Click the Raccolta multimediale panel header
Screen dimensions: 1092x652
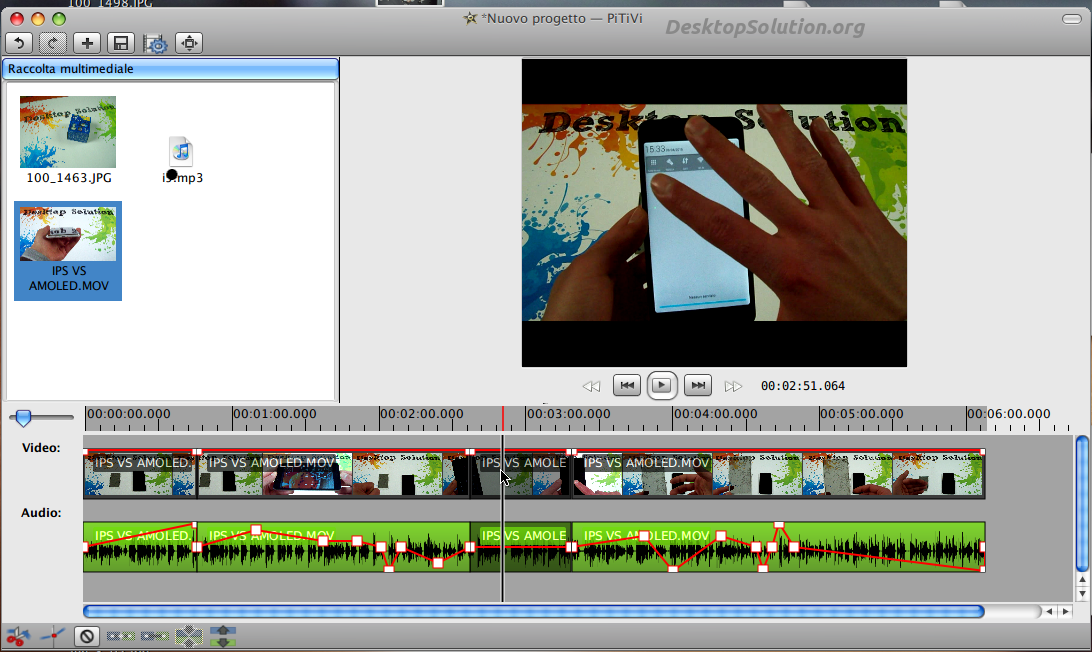(x=171, y=69)
